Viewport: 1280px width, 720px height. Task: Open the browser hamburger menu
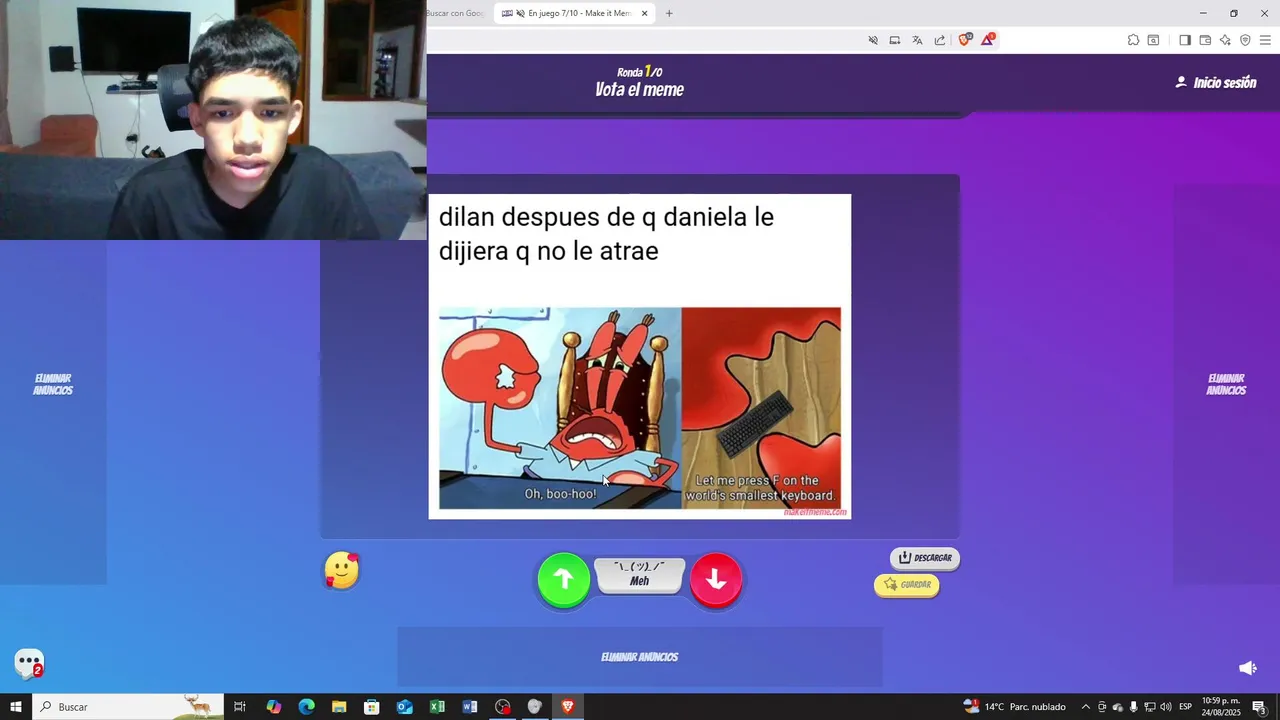pos(1265,40)
